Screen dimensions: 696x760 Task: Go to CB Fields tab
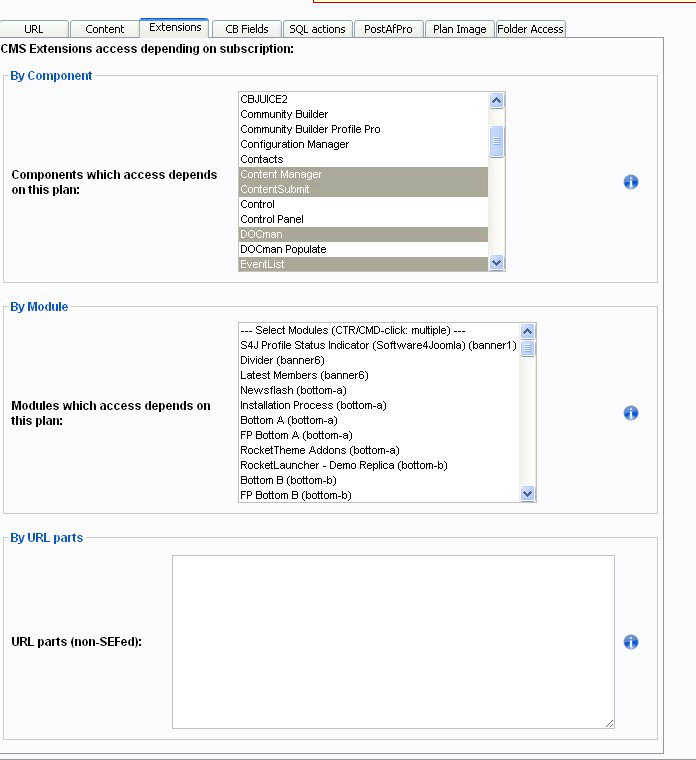(x=247, y=29)
